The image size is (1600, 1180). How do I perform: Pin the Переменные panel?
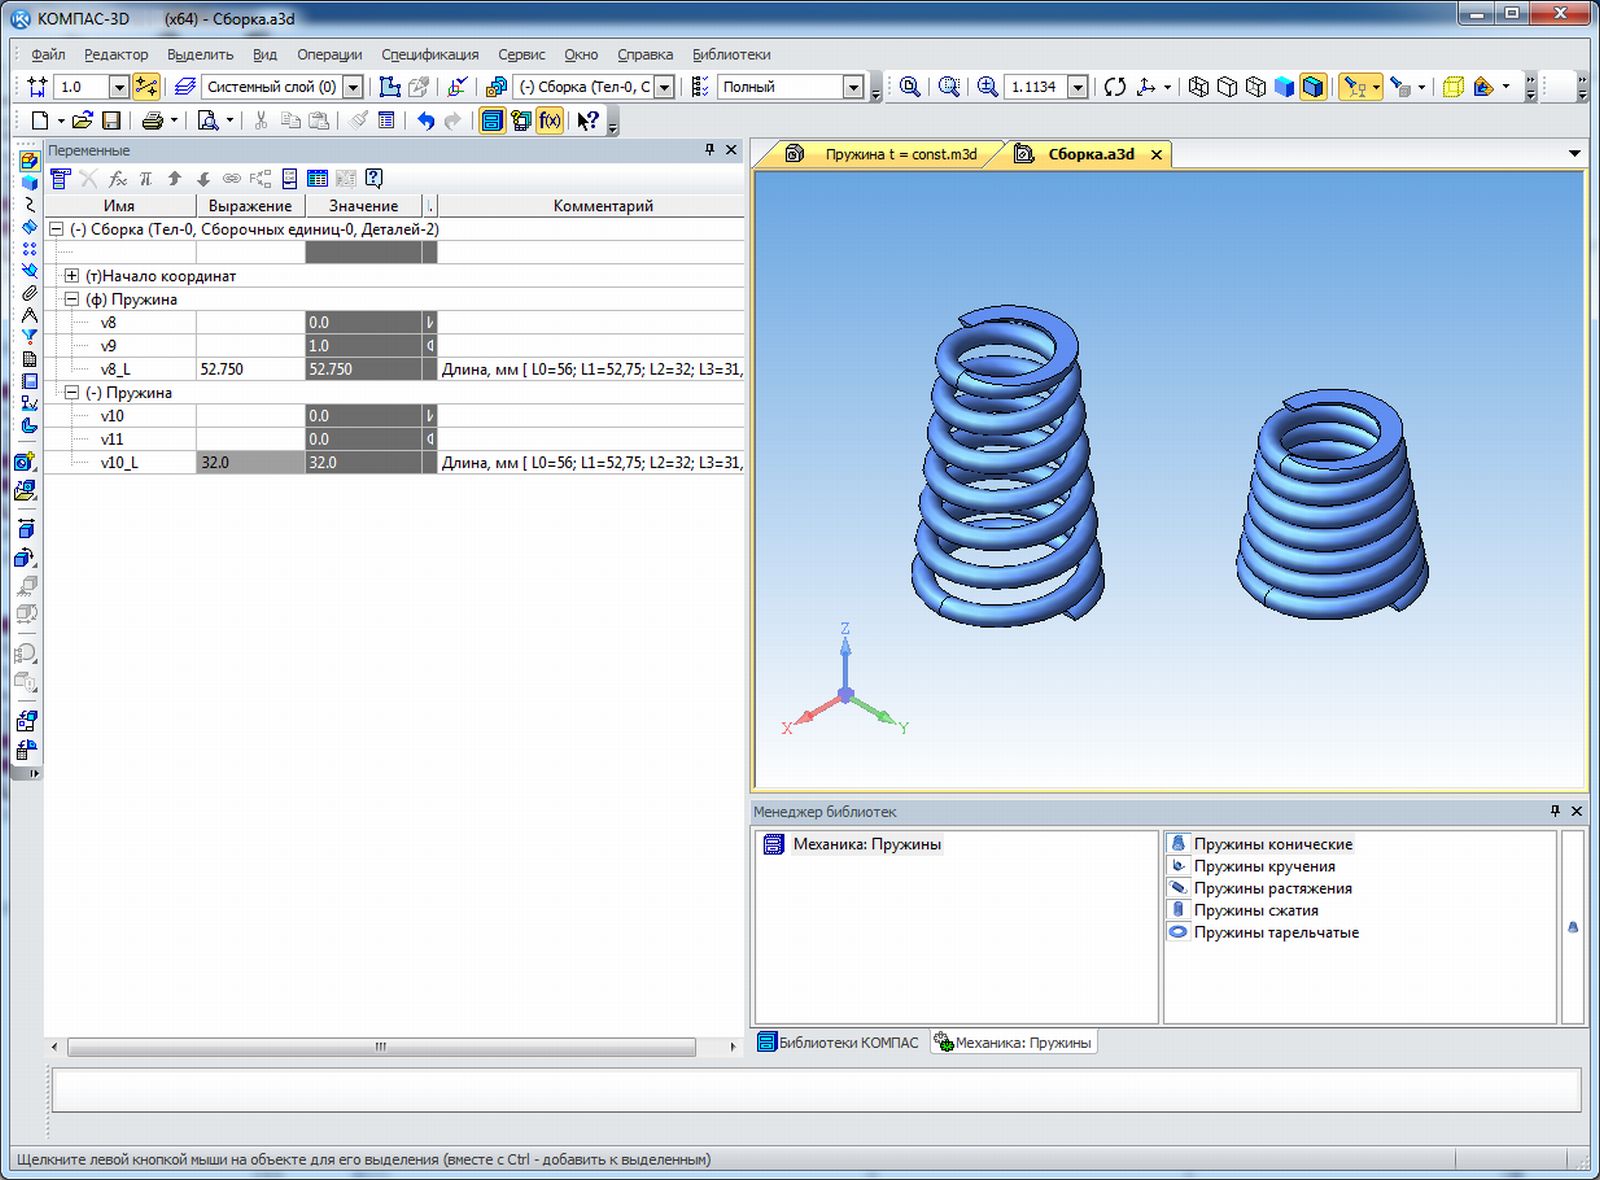[x=709, y=150]
